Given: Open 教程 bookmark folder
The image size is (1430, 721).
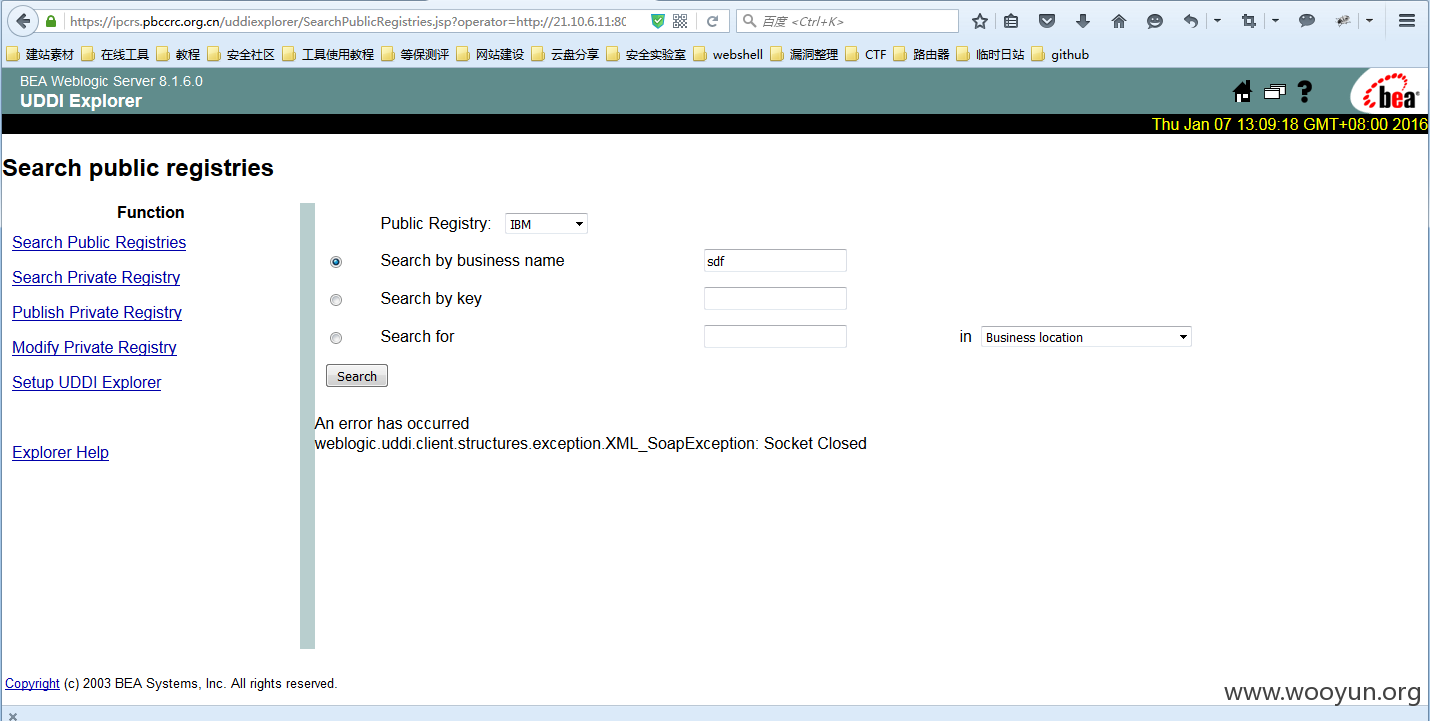Looking at the screenshot, I should pyautogui.click(x=177, y=54).
